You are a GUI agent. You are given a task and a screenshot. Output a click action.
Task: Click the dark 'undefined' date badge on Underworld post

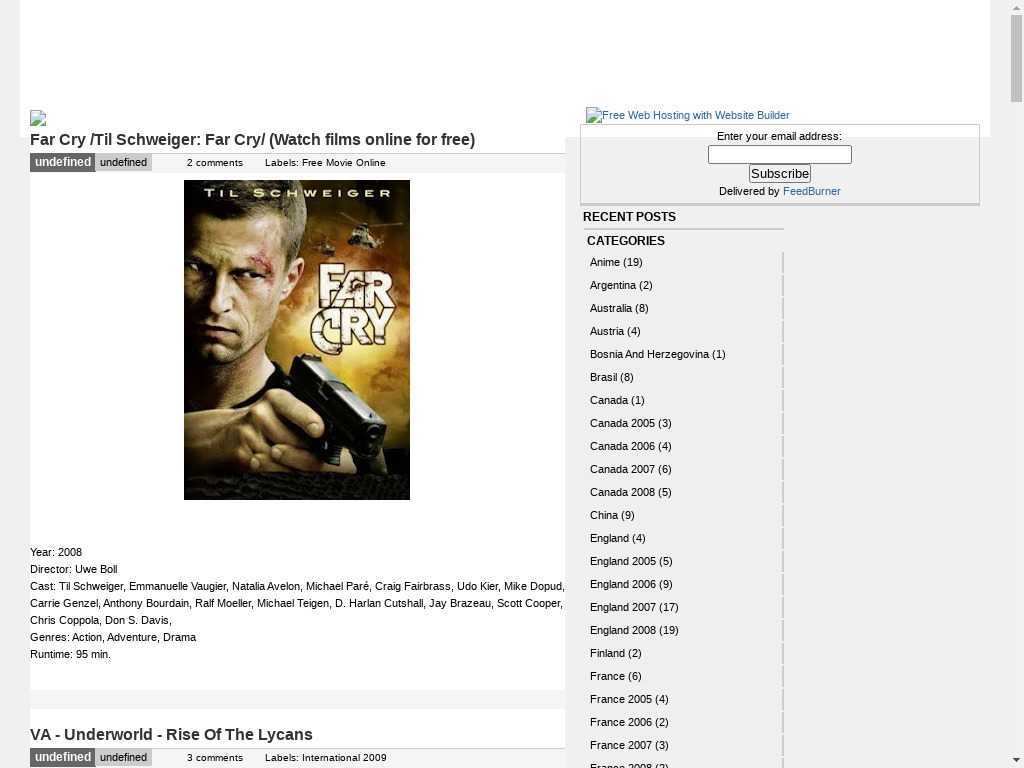[63, 758]
